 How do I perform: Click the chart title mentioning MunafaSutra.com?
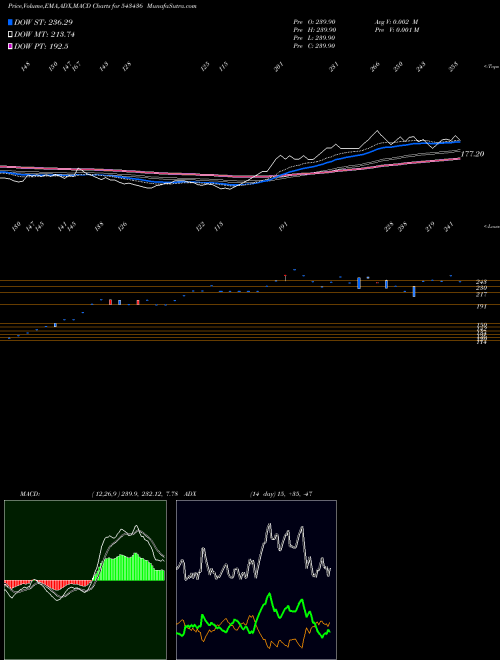click(x=102, y=6)
